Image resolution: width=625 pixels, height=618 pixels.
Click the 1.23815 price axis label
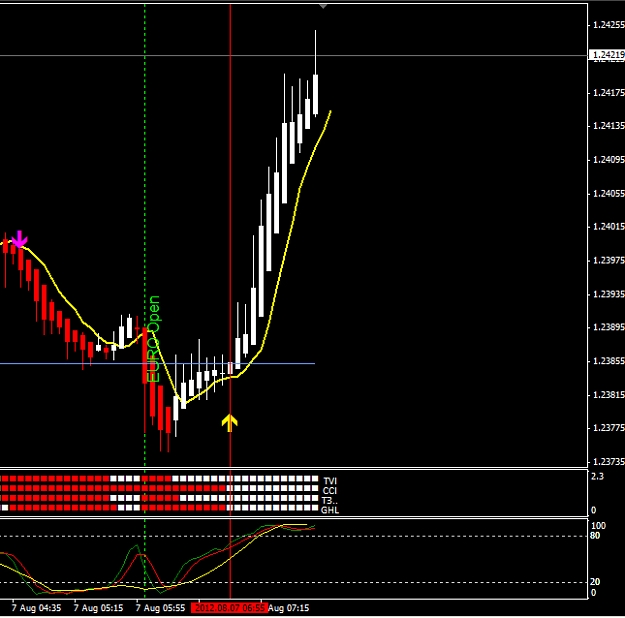(609, 395)
